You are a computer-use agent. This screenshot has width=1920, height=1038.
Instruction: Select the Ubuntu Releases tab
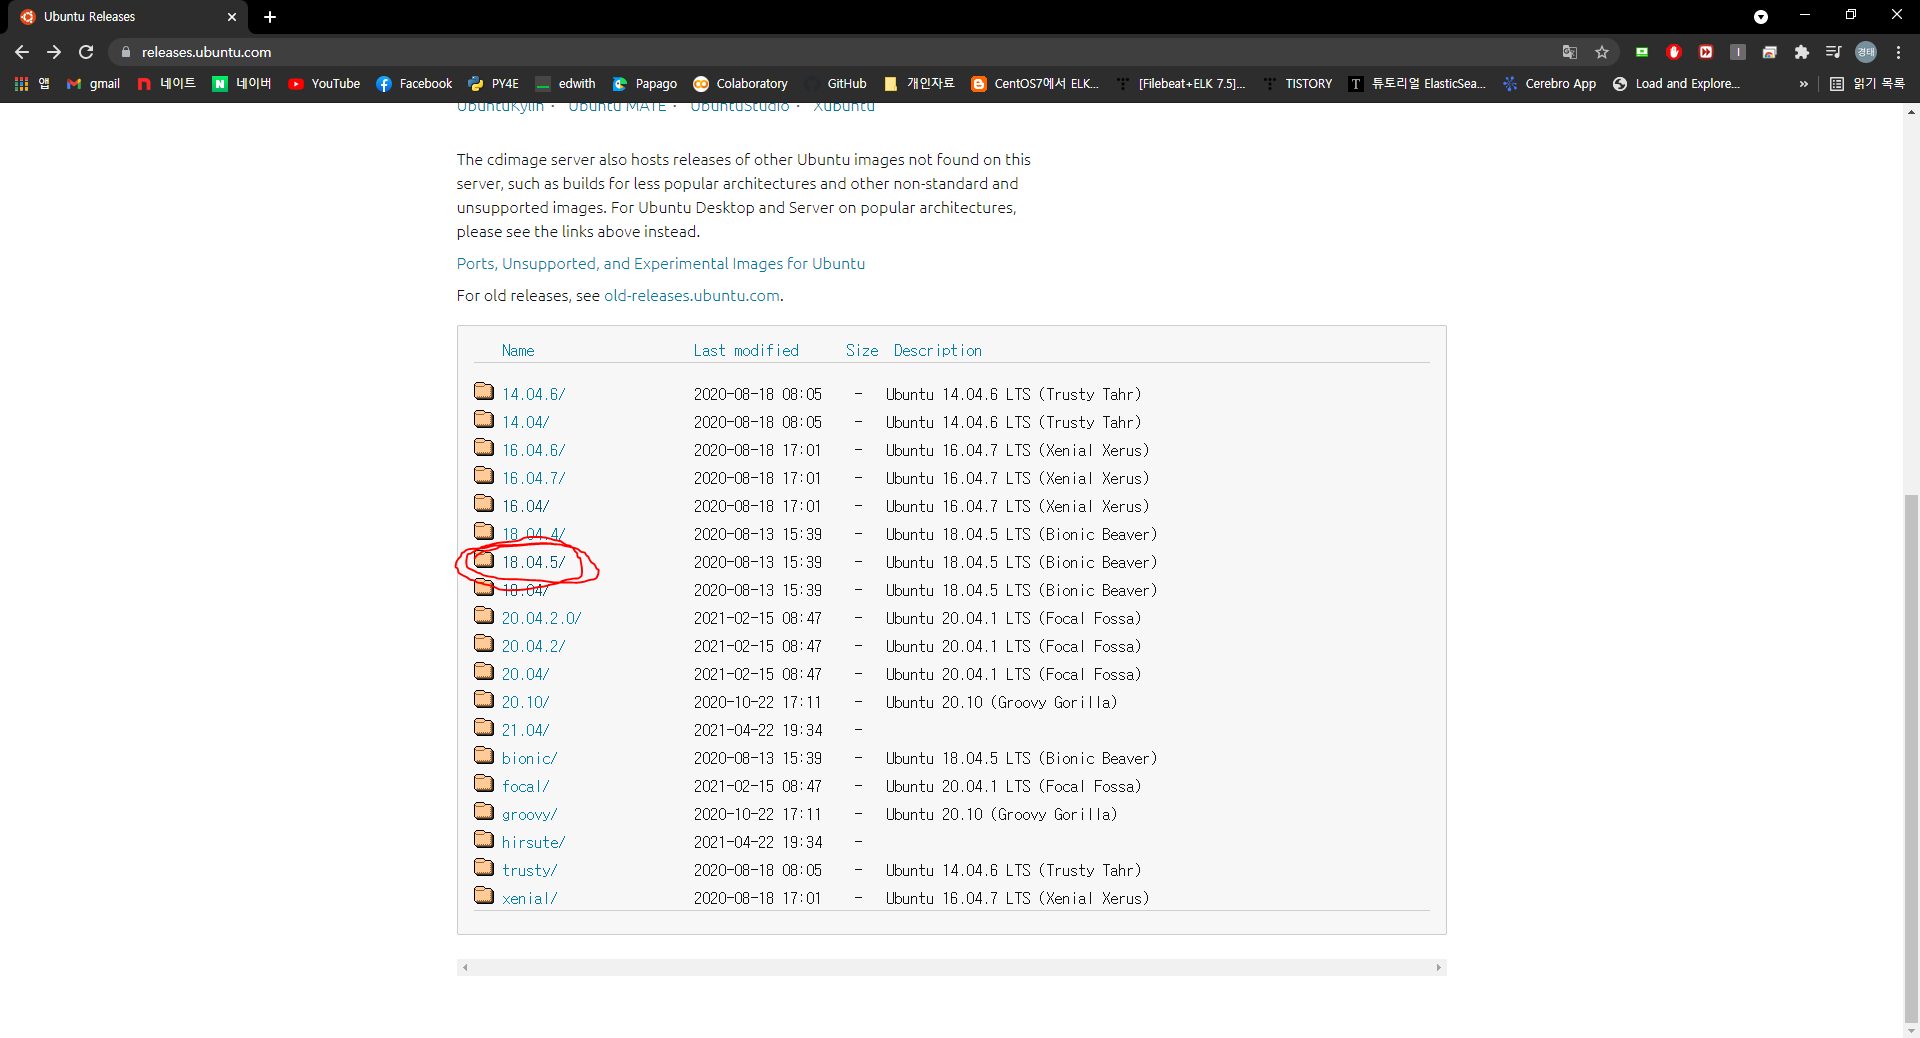(x=128, y=17)
